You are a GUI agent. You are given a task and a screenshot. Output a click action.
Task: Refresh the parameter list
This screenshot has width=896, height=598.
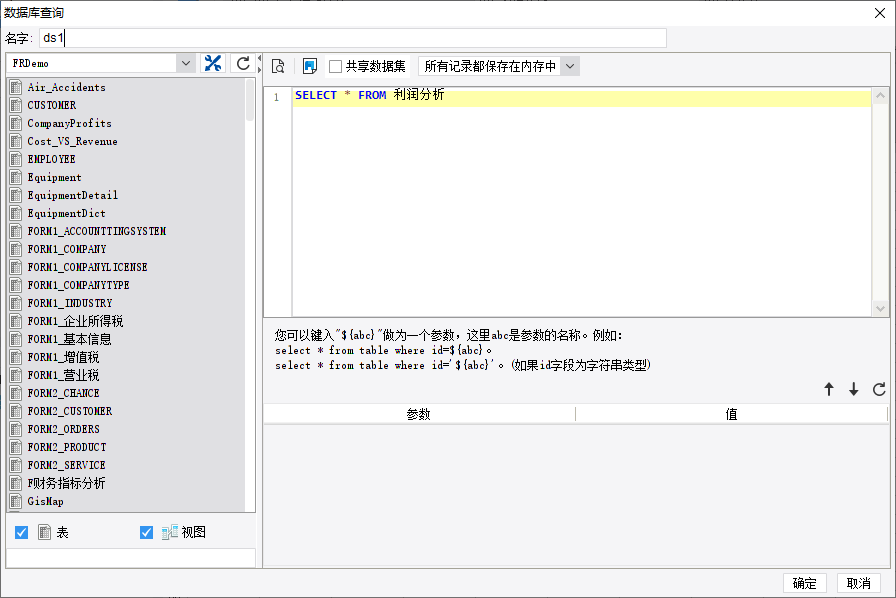click(x=879, y=389)
